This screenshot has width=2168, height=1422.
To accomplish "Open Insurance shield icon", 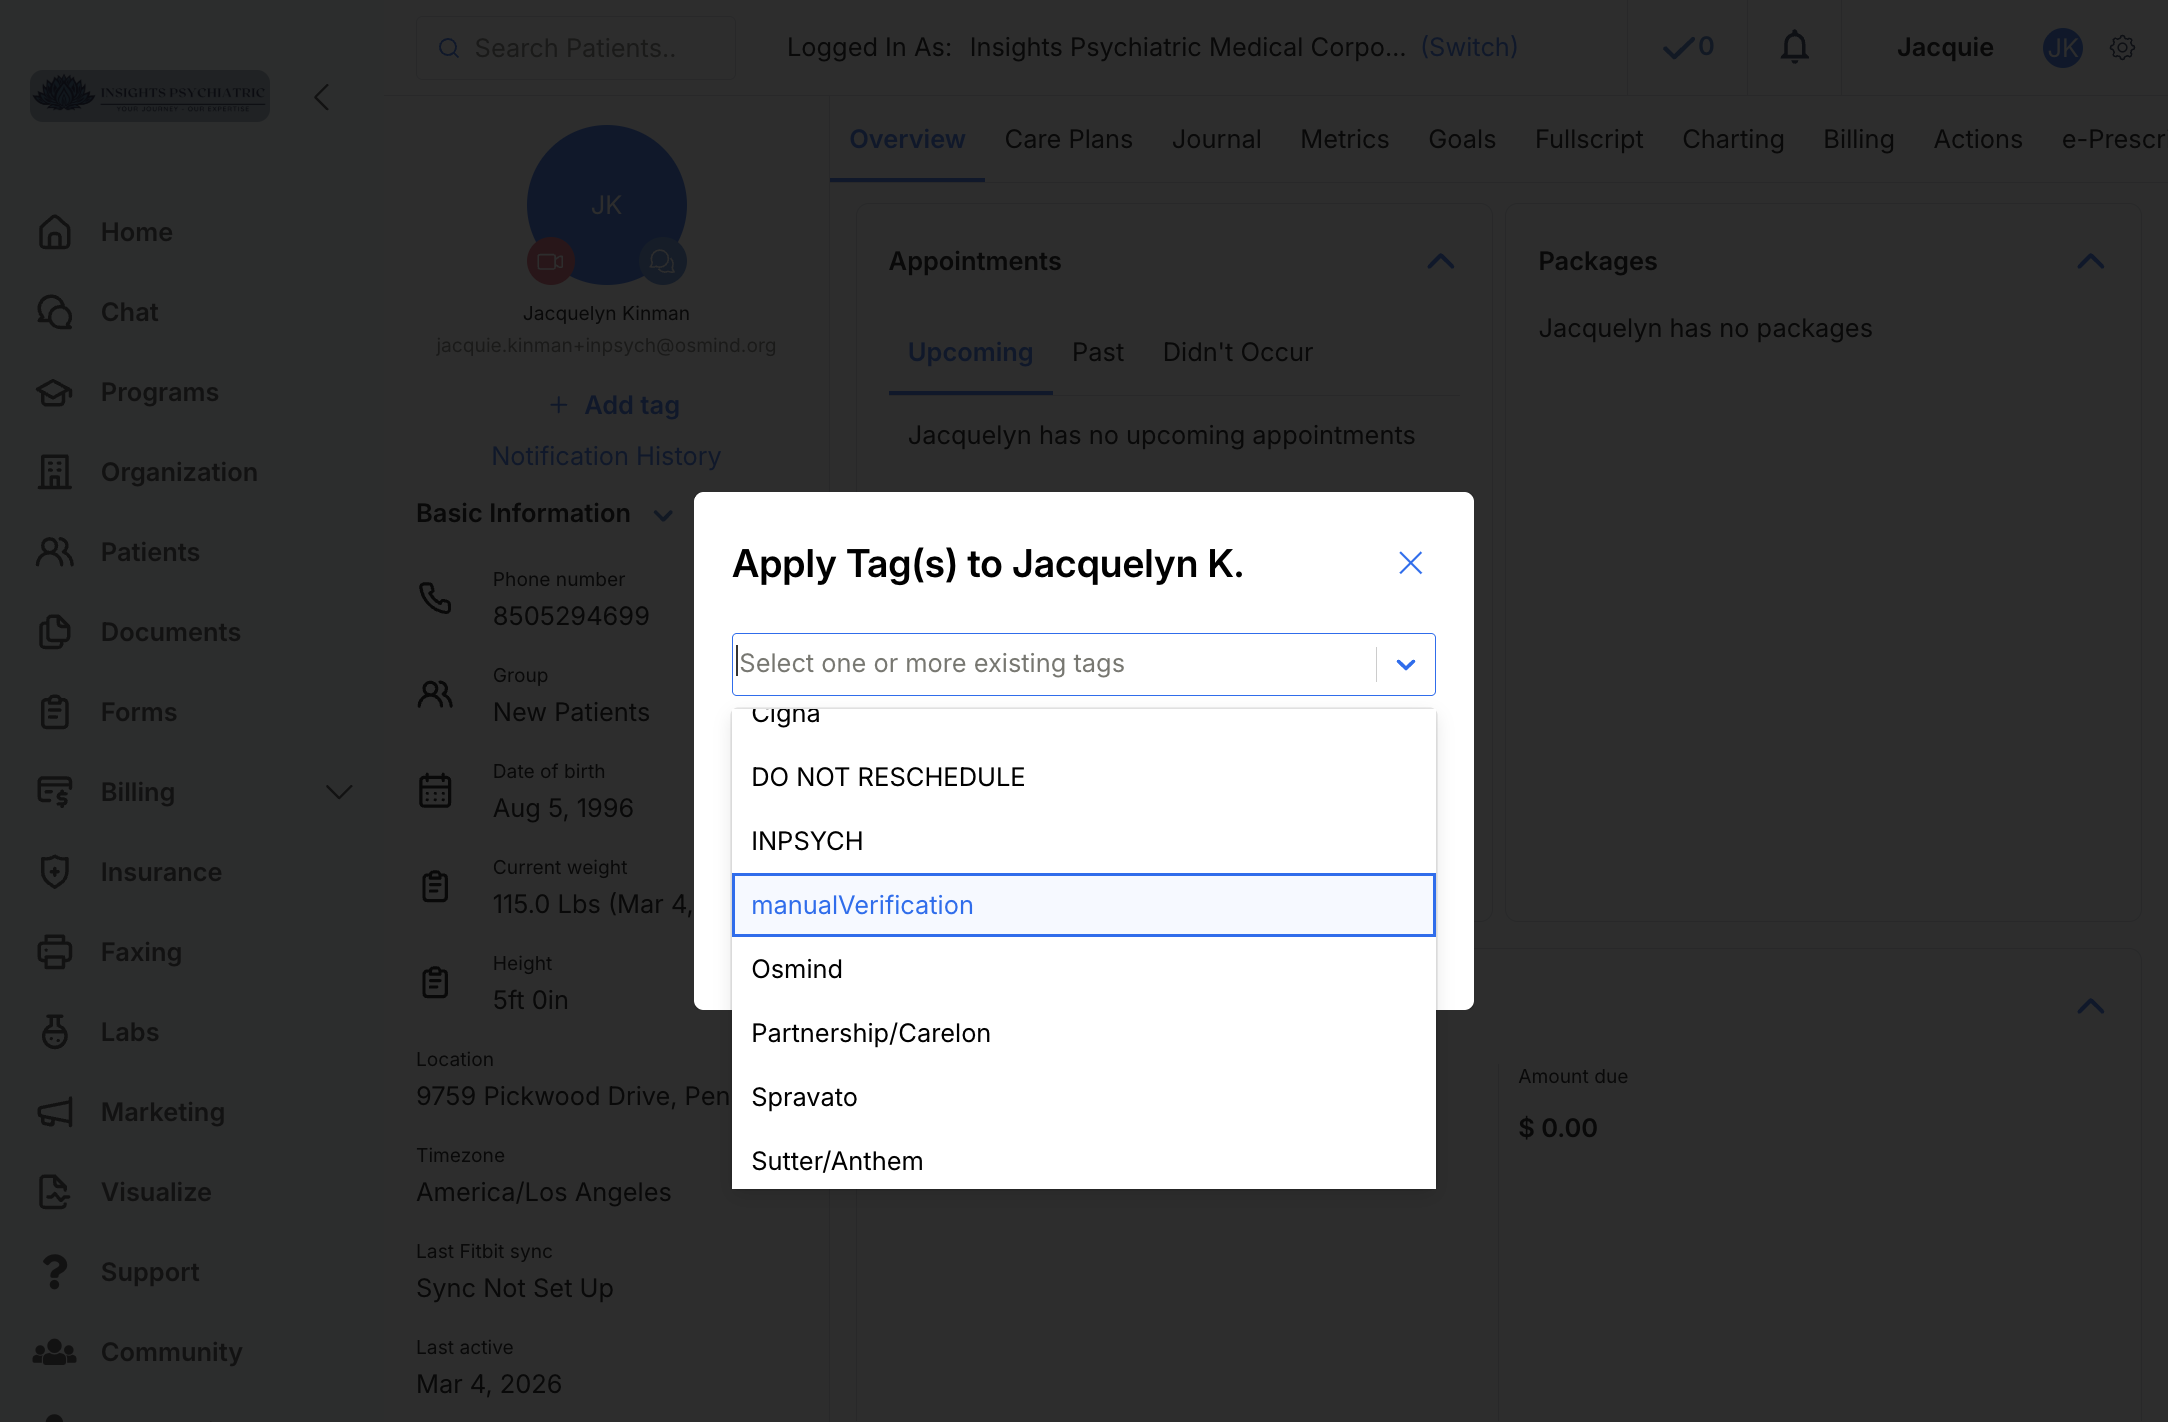I will 55,872.
